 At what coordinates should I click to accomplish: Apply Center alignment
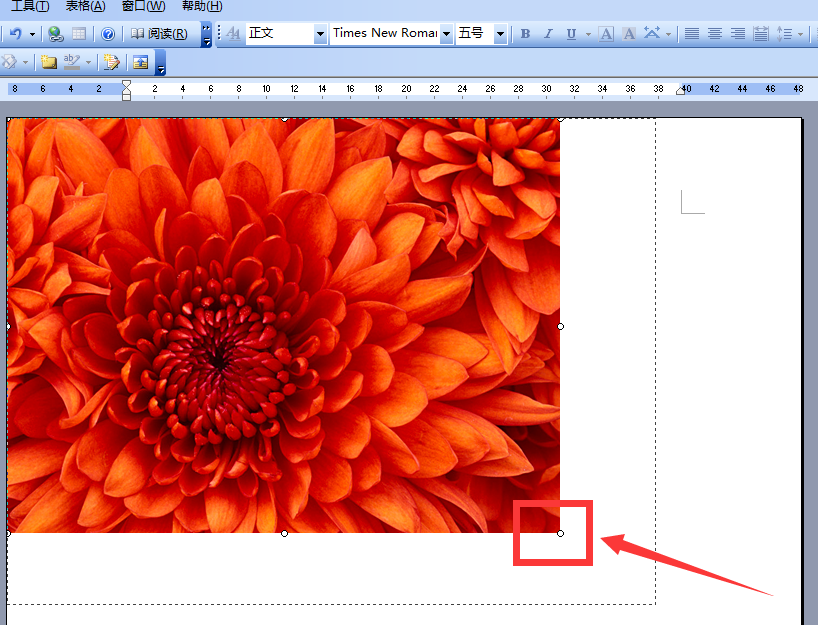pos(715,34)
